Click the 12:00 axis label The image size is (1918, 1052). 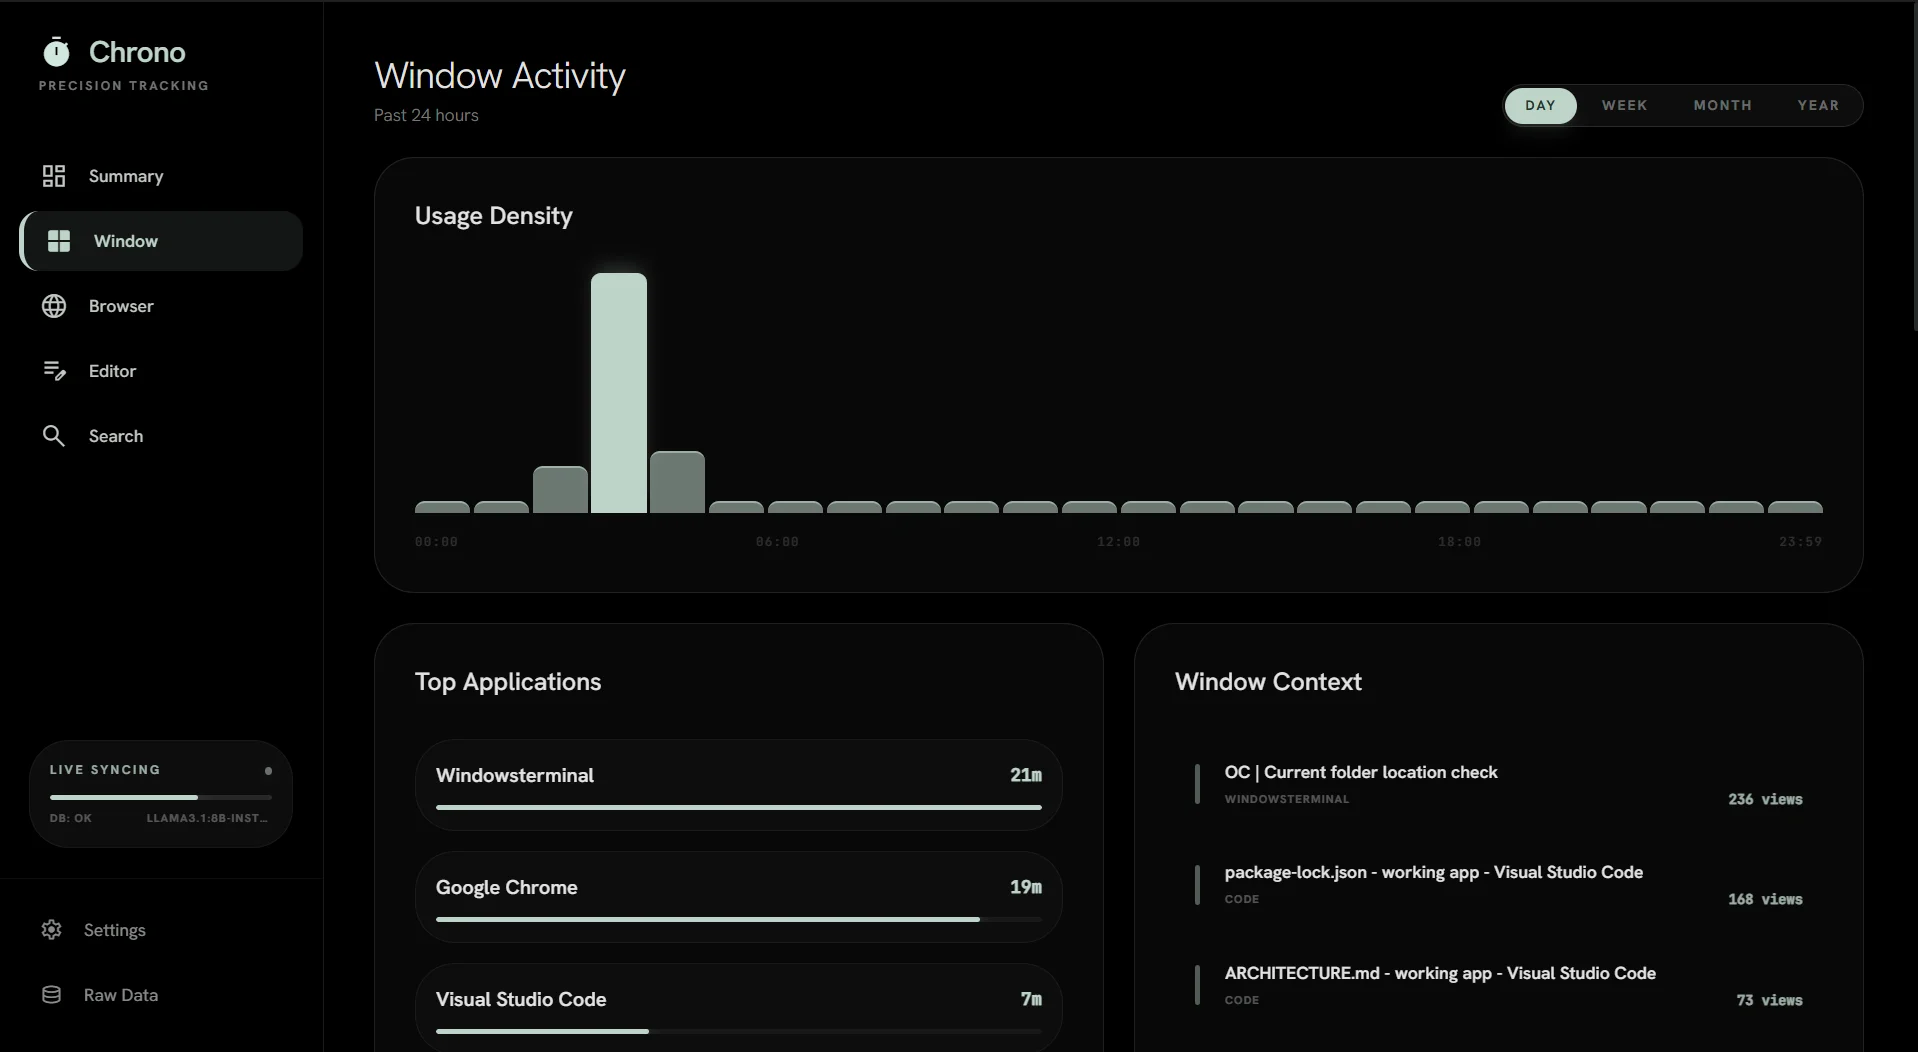click(1118, 542)
